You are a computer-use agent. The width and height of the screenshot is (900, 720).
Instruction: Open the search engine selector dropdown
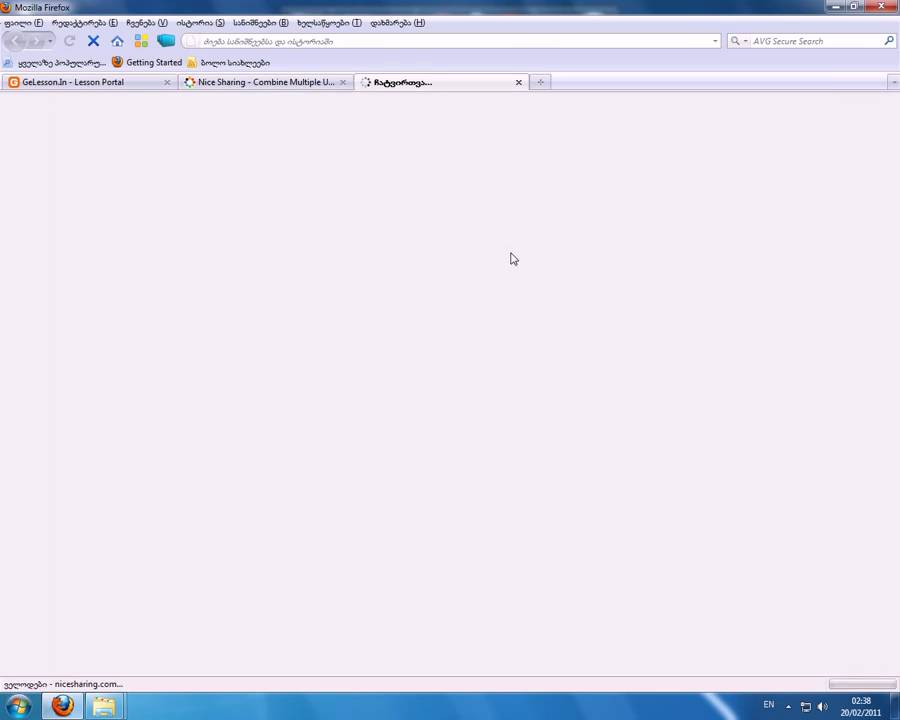(x=738, y=41)
